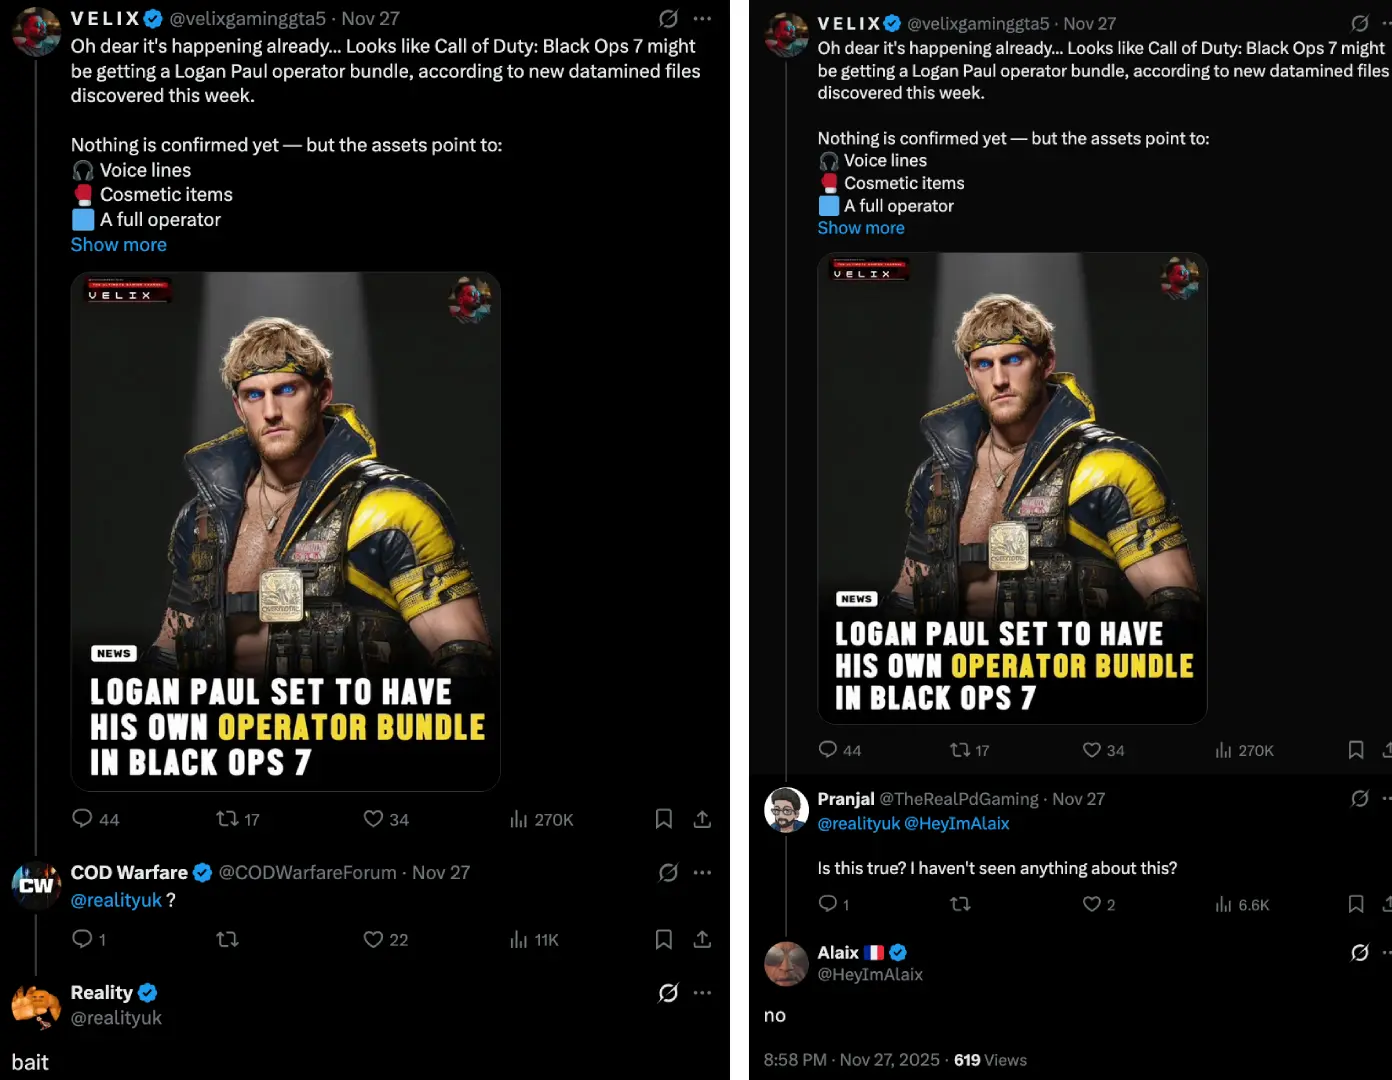Open @HeyImAlaix mention in Pranjal's reply
The image size is (1392, 1080).
[x=956, y=824]
